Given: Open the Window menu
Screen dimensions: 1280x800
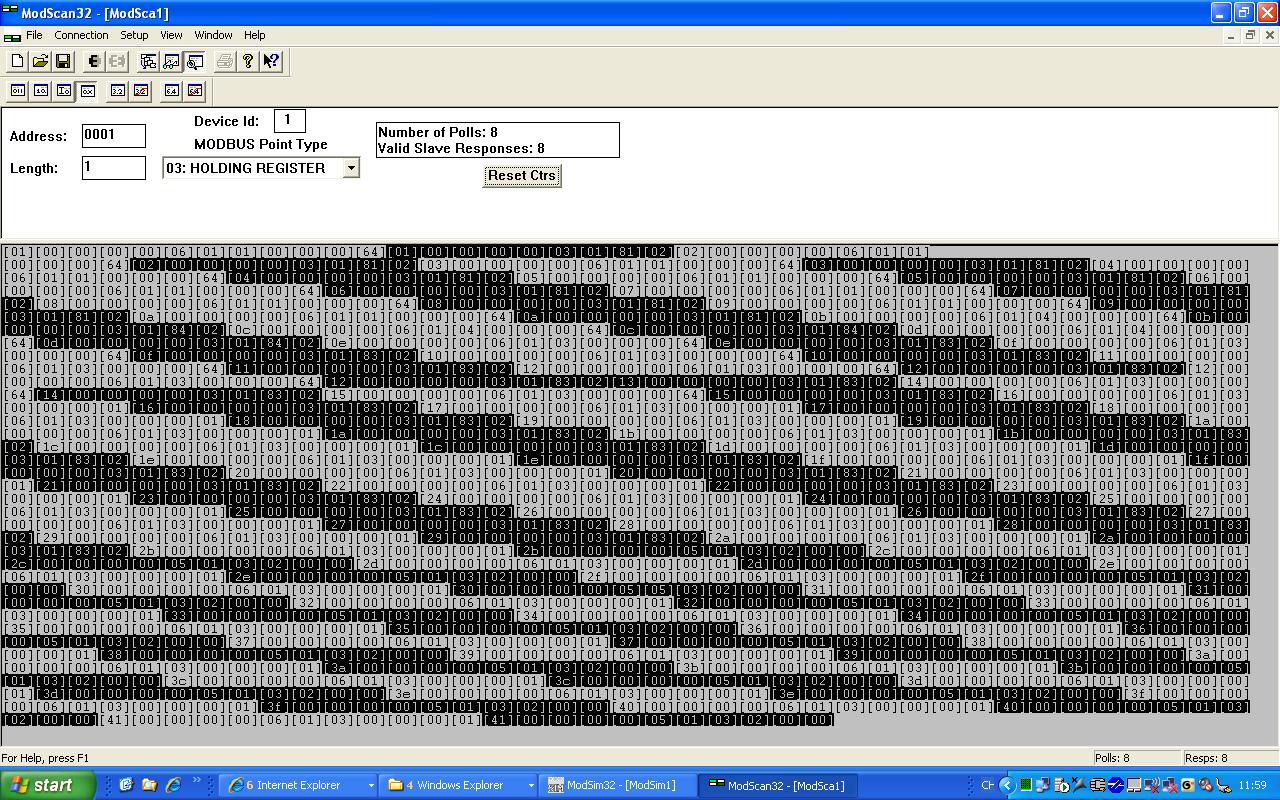Looking at the screenshot, I should point(213,35).
